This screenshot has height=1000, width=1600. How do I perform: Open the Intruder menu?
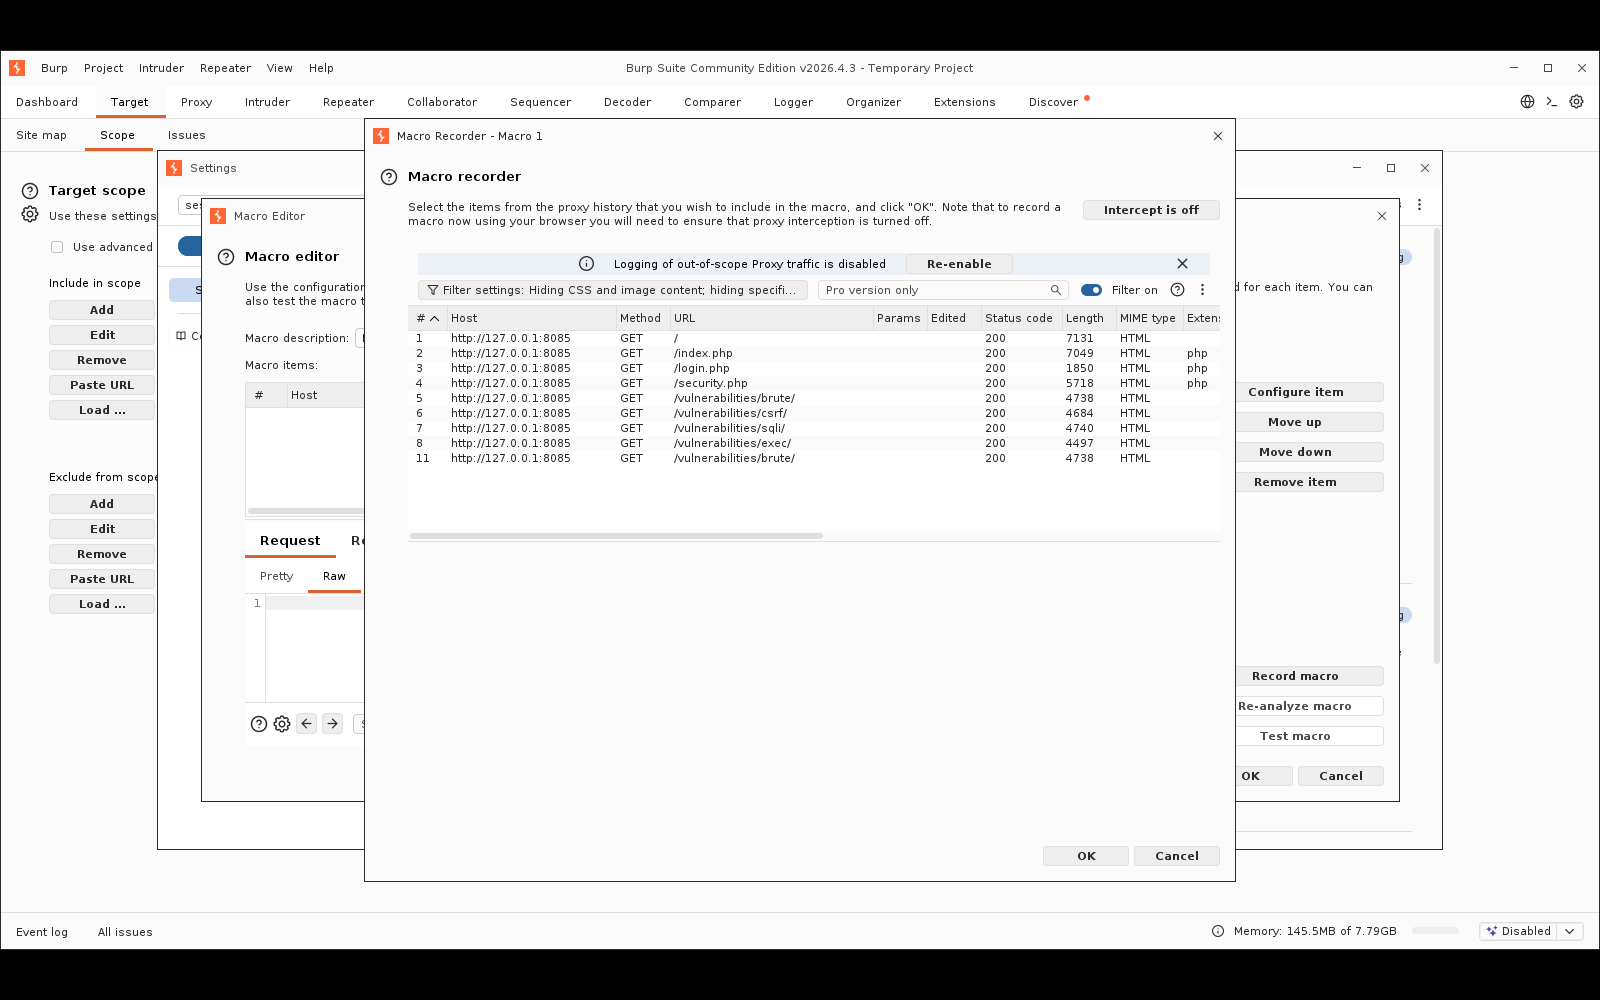coord(161,68)
